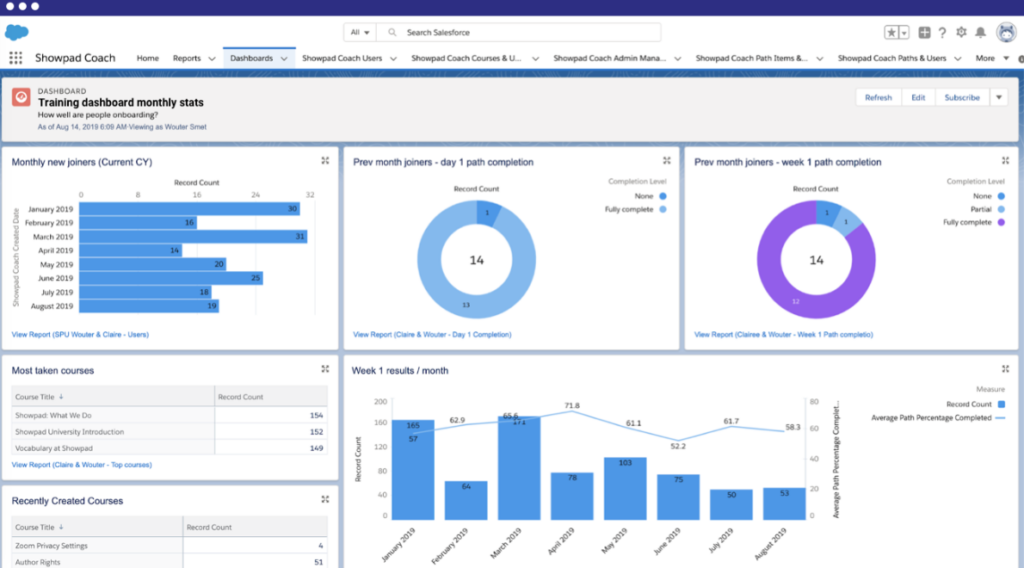The height and width of the screenshot is (568, 1024).
Task: Open the Help question mark icon
Action: [x=942, y=32]
